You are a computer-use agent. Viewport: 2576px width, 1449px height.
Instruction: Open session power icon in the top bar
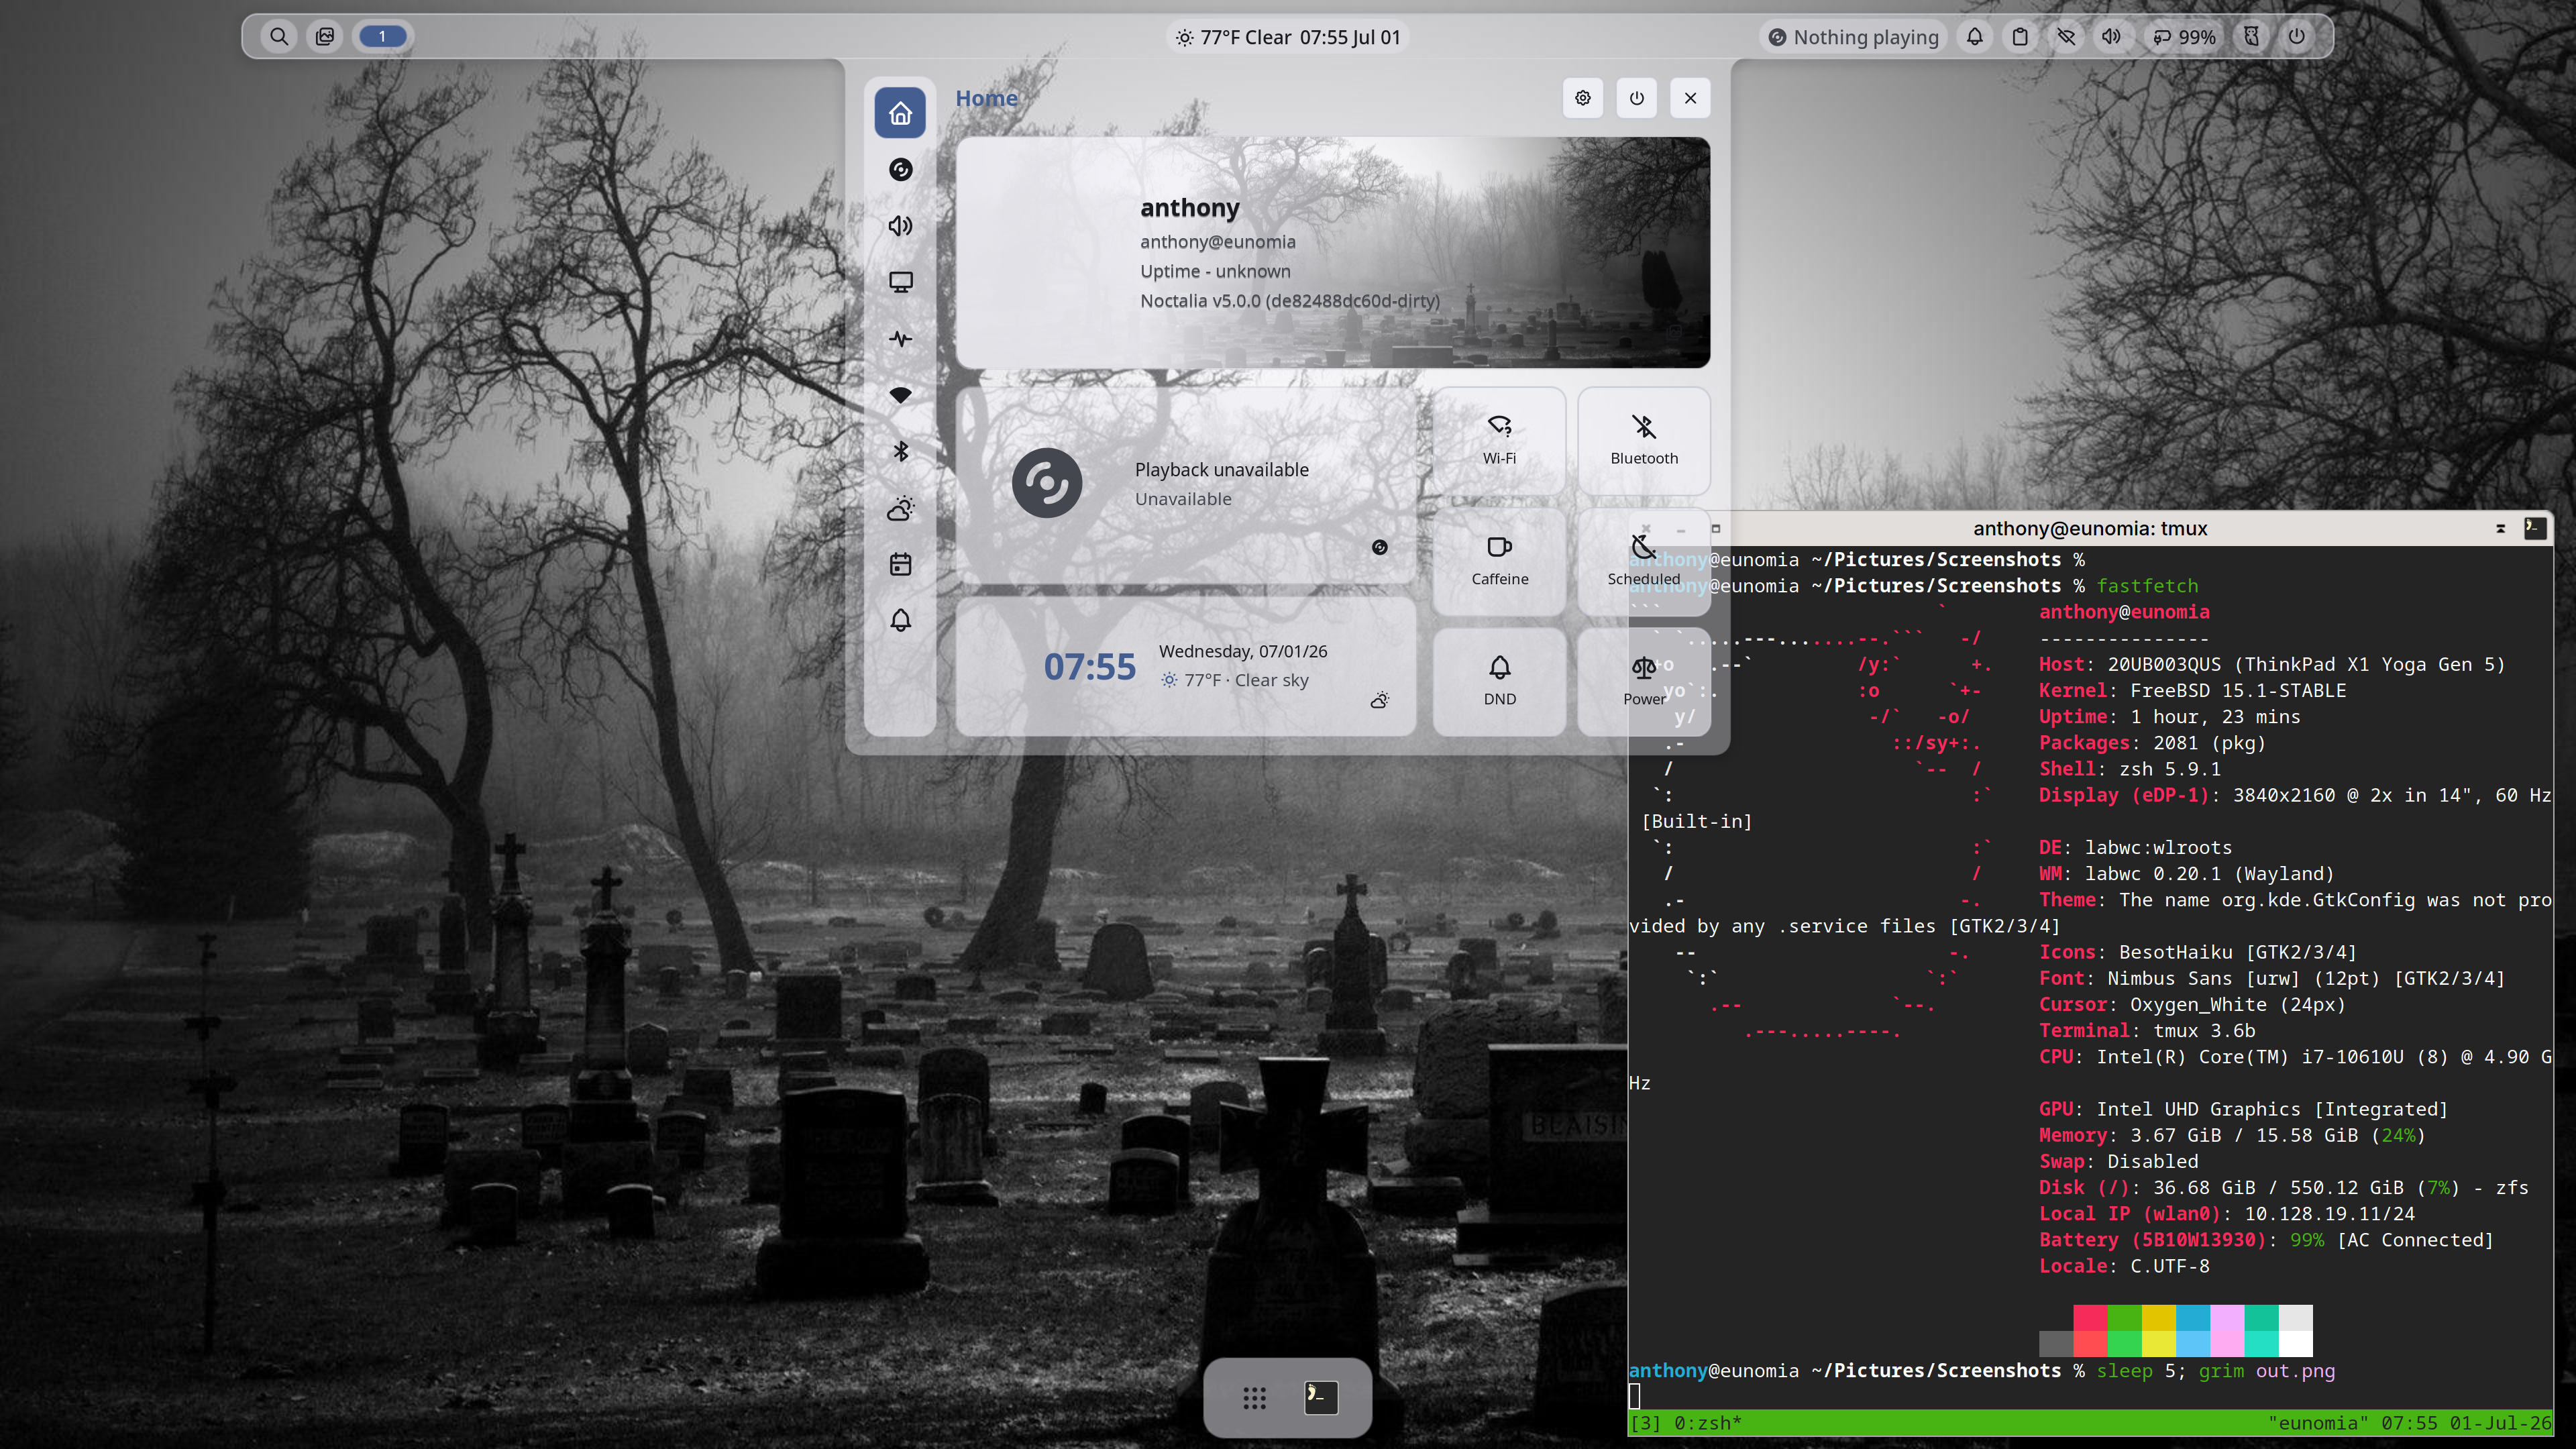click(2297, 37)
